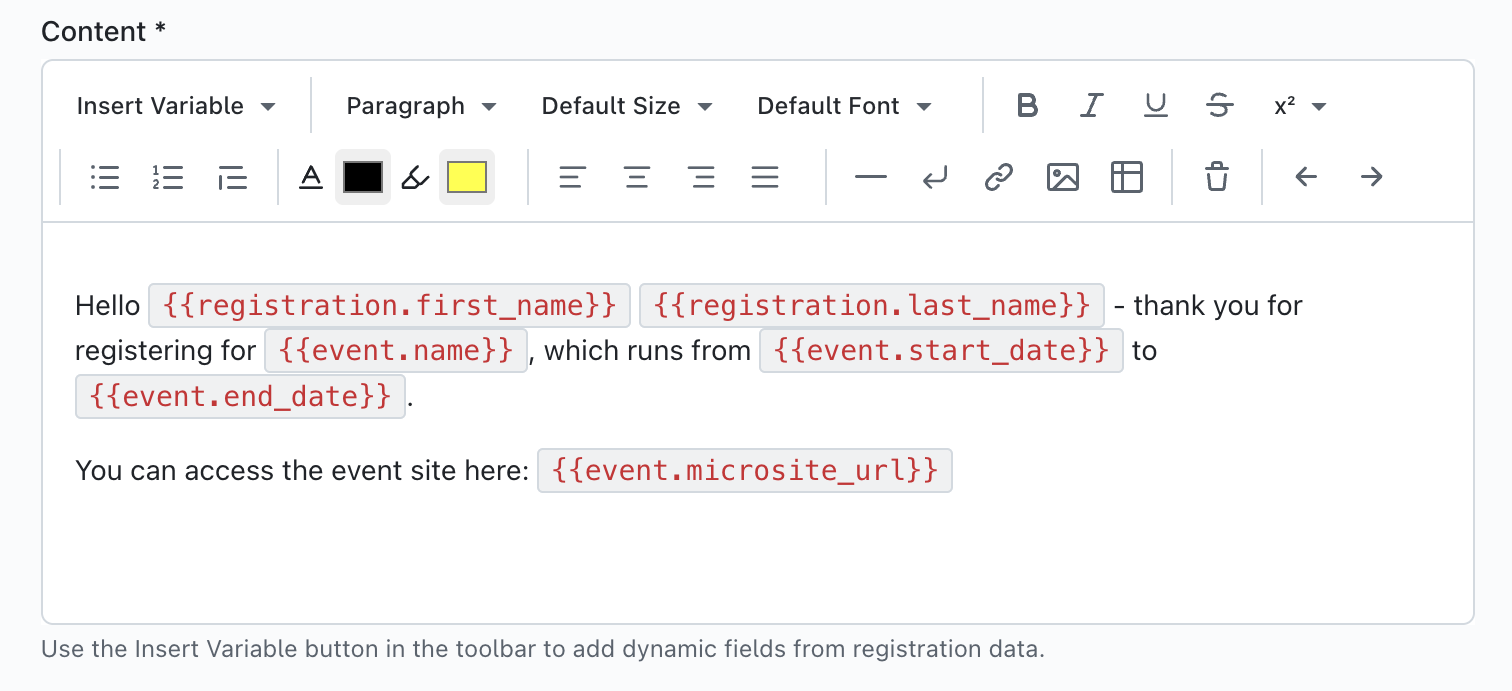Viewport: 1512px width, 691px height.
Task: Open the black text color swatch
Action: point(362,177)
